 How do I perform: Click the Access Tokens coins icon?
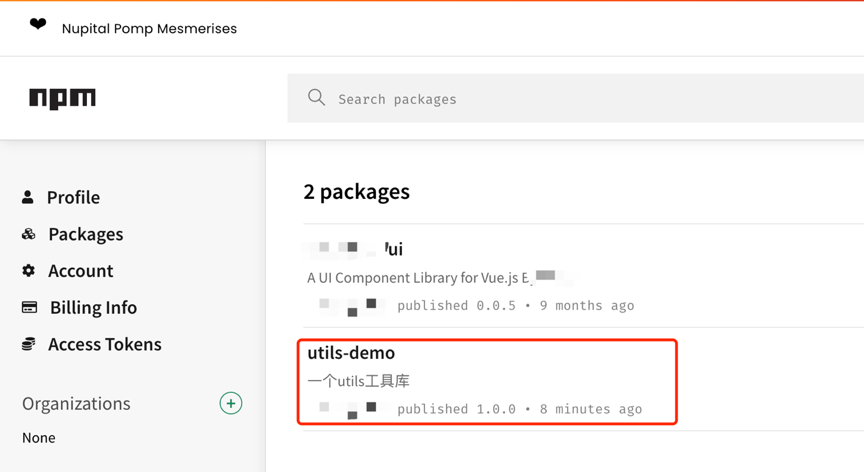click(28, 344)
